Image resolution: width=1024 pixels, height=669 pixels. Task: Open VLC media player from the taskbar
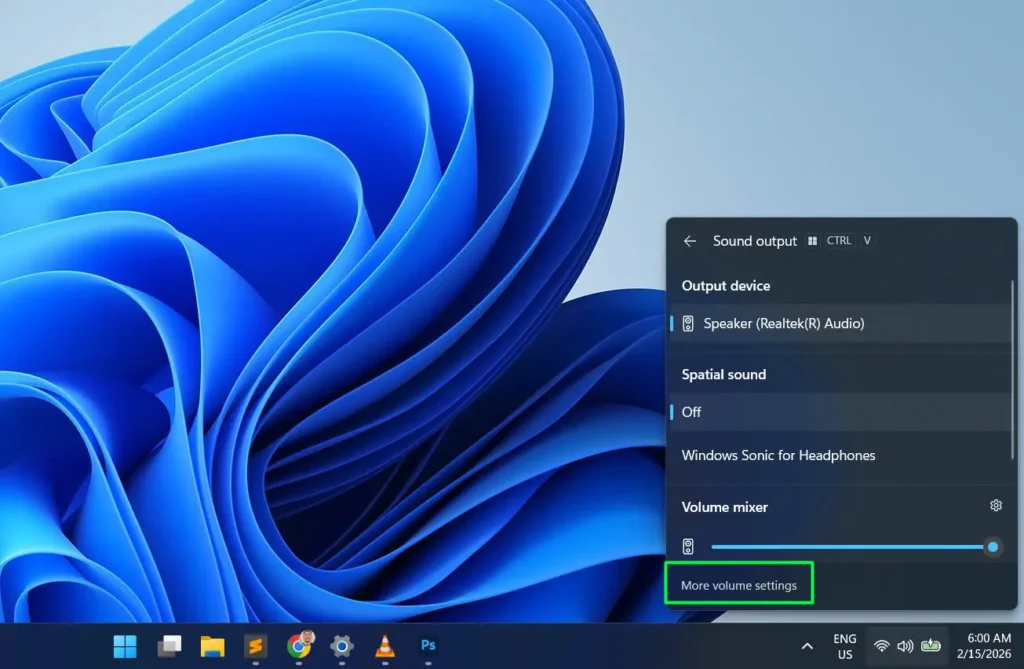(384, 647)
